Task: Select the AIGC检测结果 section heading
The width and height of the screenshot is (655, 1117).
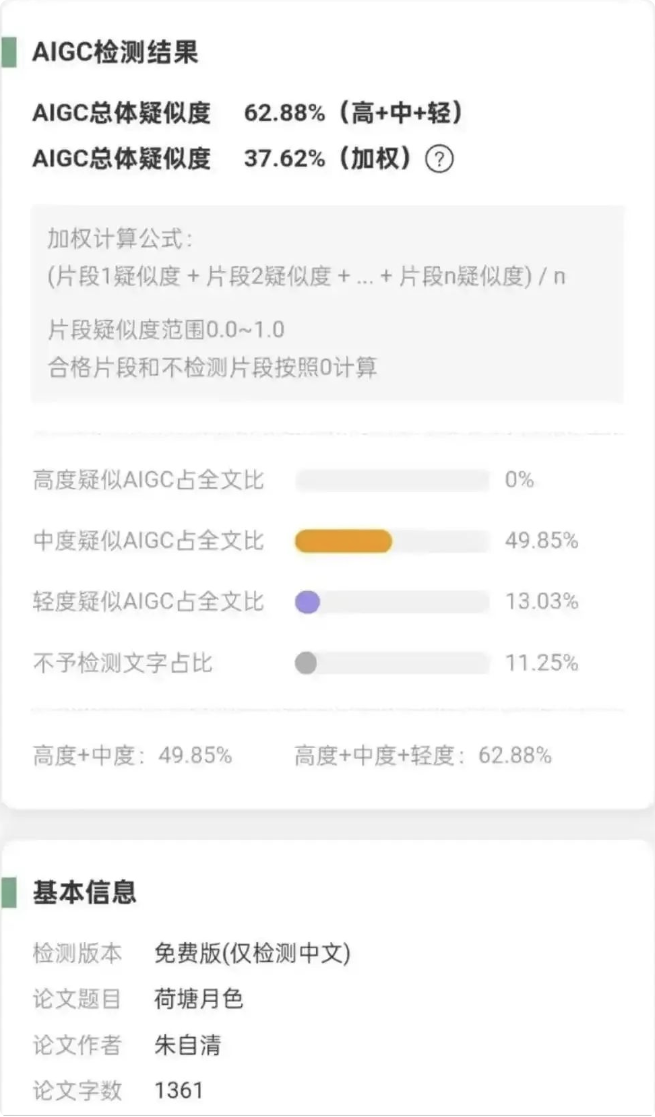Action: pyautogui.click(x=115, y=53)
